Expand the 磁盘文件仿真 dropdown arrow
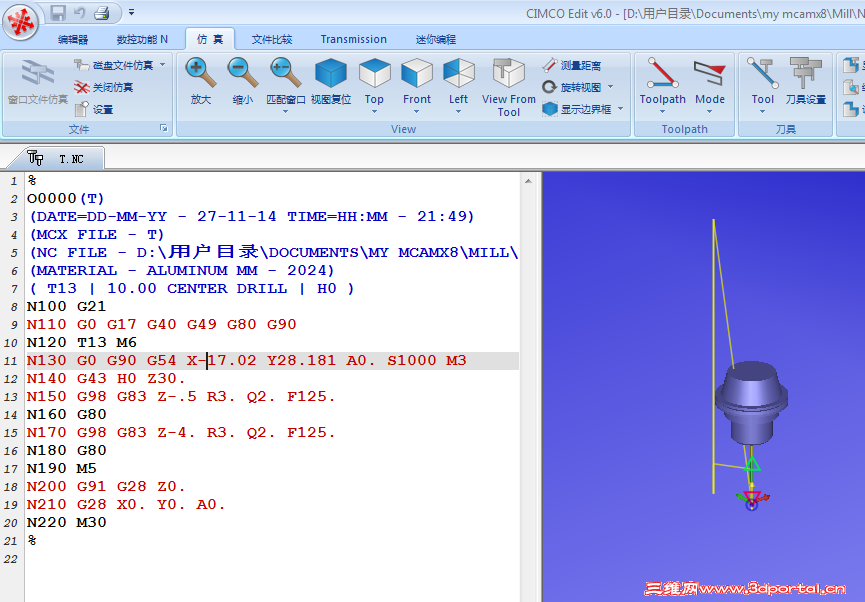865x602 pixels. point(163,65)
